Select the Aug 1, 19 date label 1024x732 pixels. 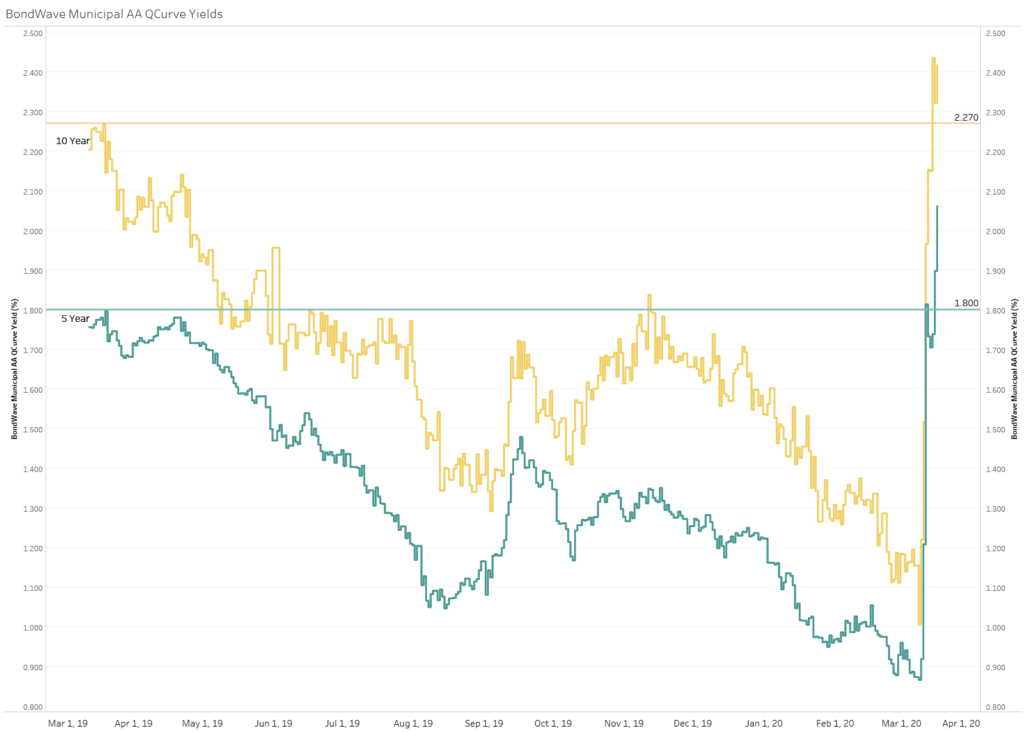point(413,724)
